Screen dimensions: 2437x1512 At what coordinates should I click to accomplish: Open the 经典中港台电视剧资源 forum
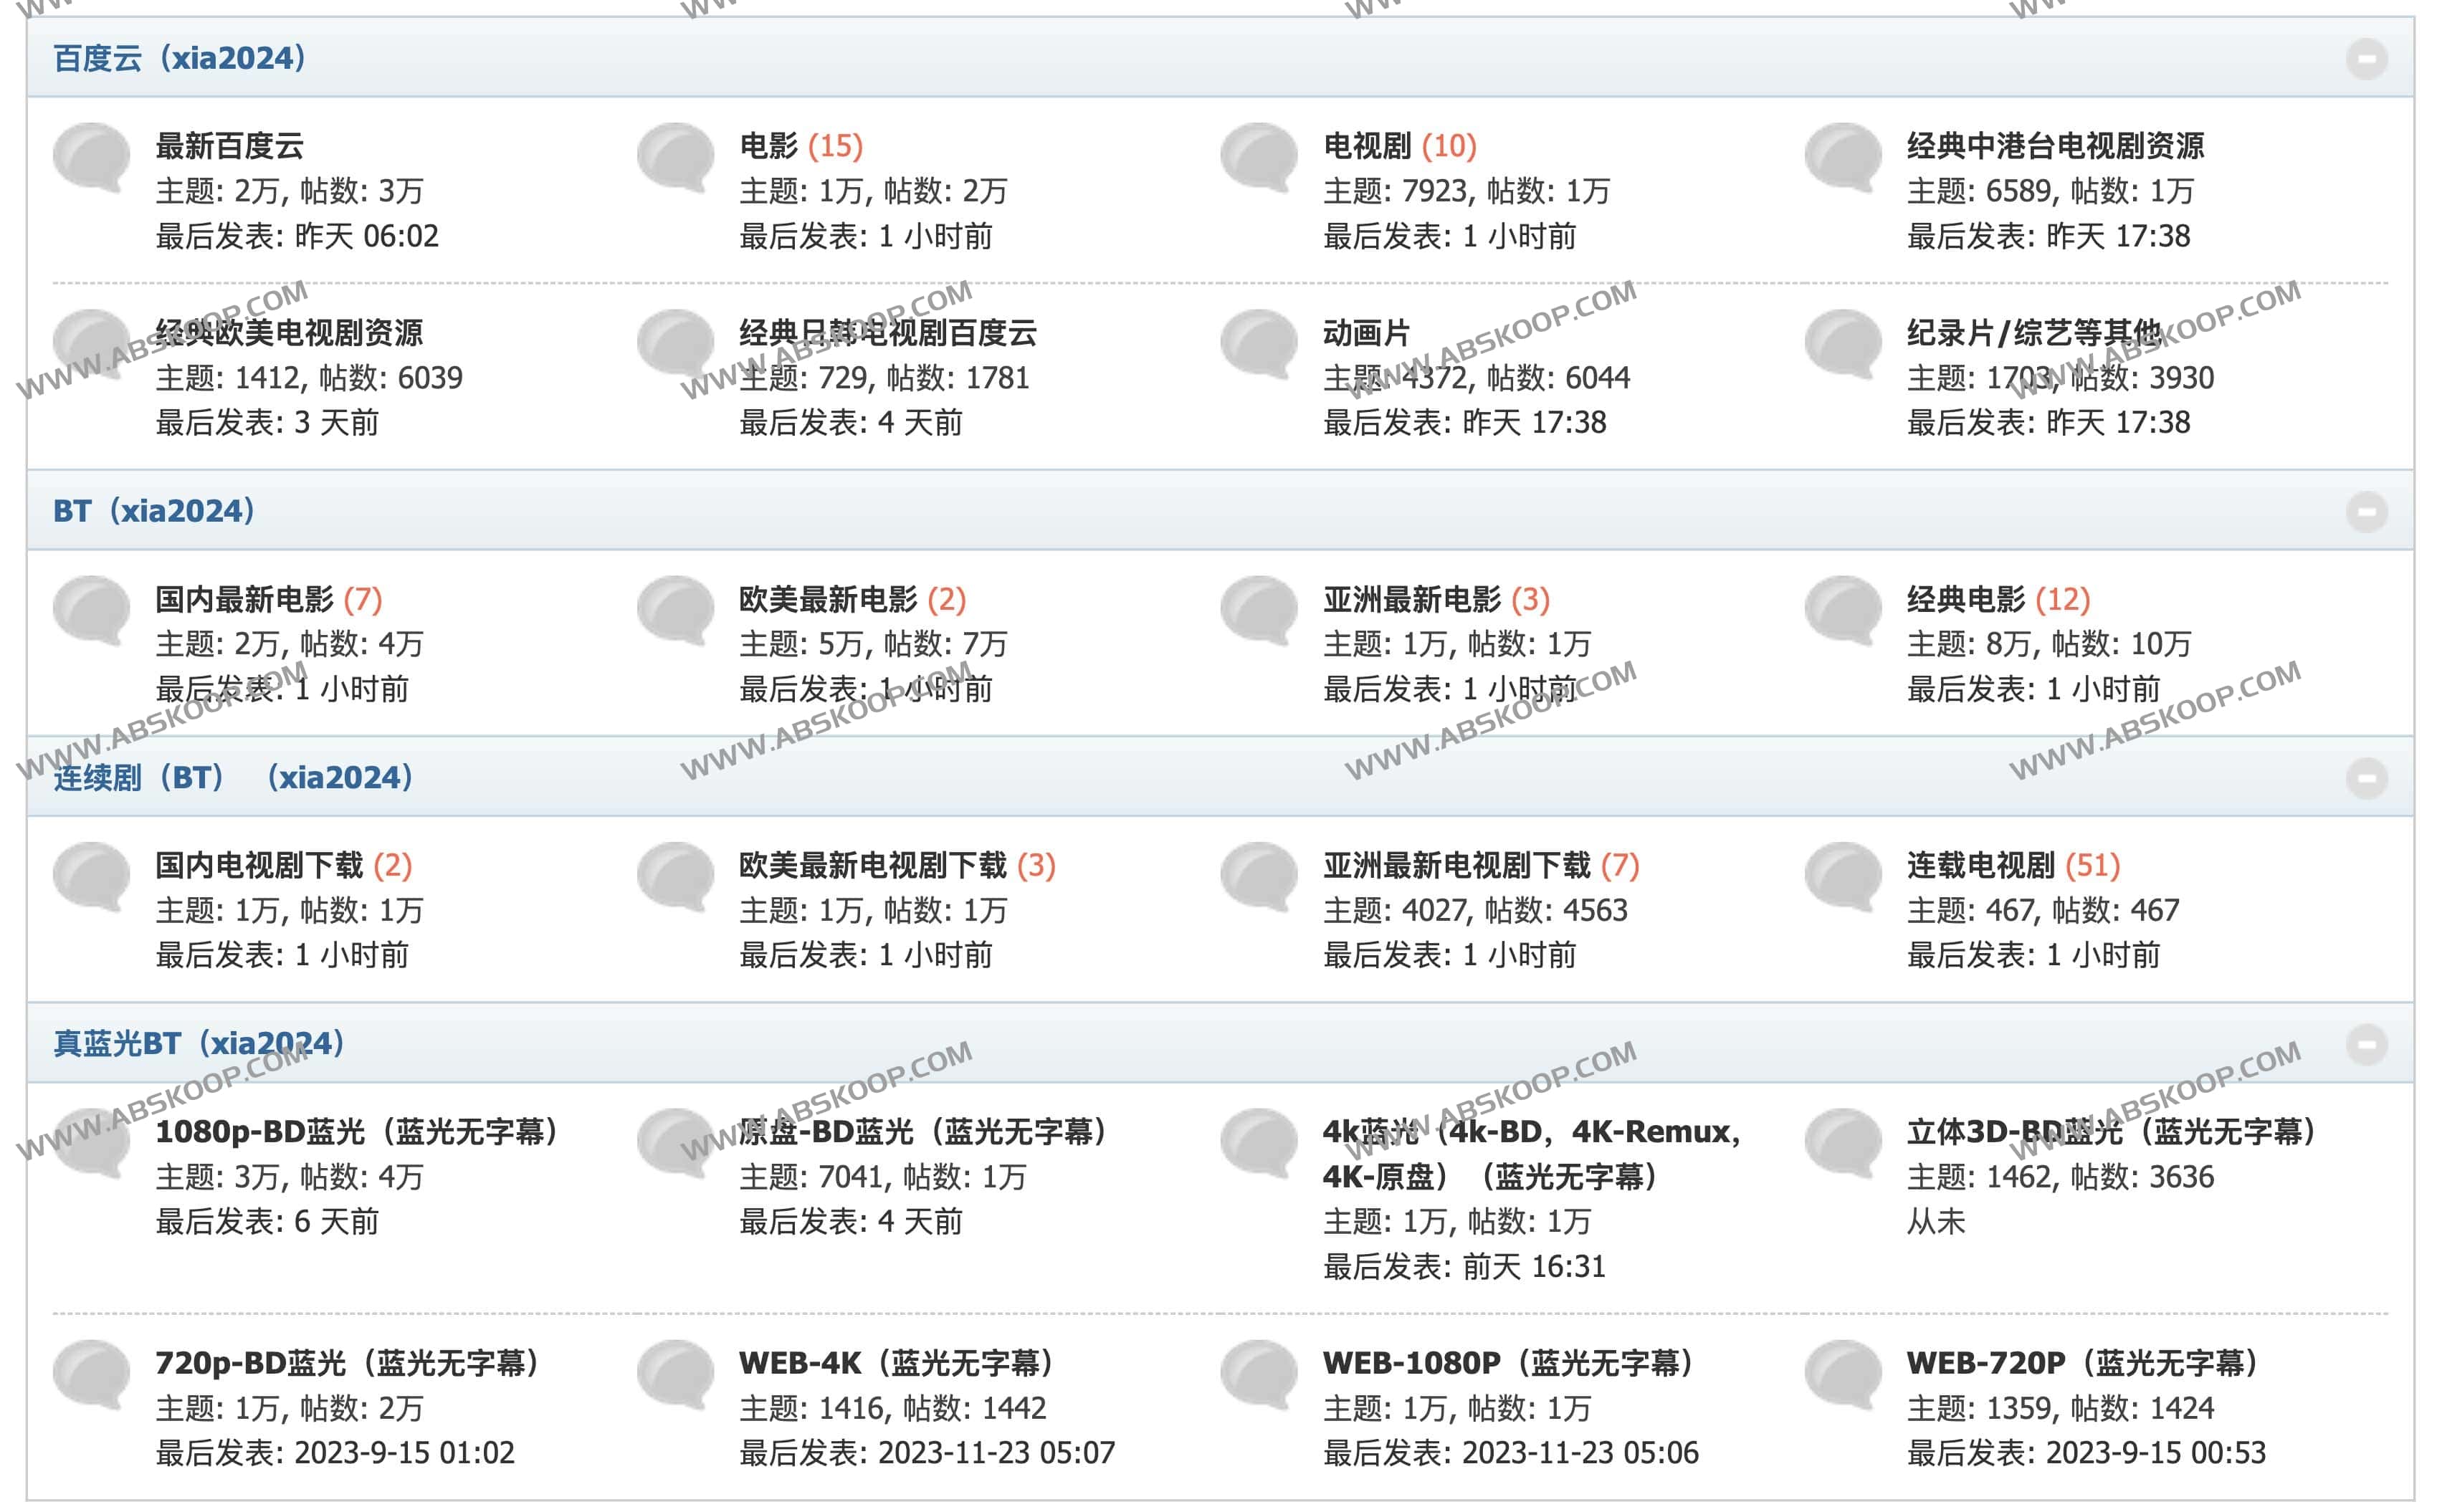2054,146
